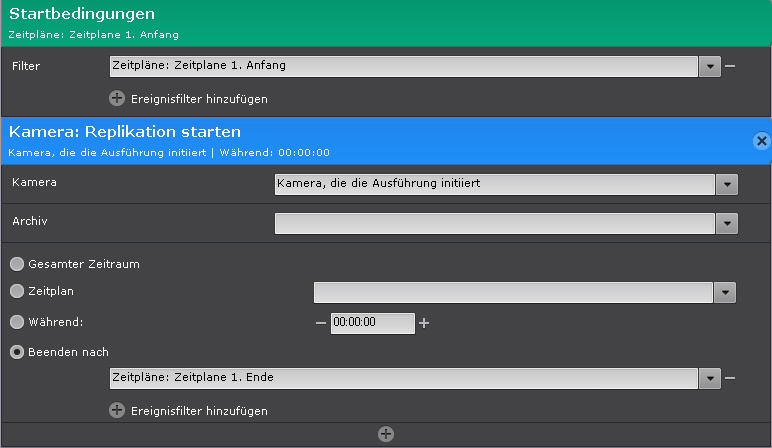Close the Kamera: Replikation starten action
The image size is (772, 448).
761,141
